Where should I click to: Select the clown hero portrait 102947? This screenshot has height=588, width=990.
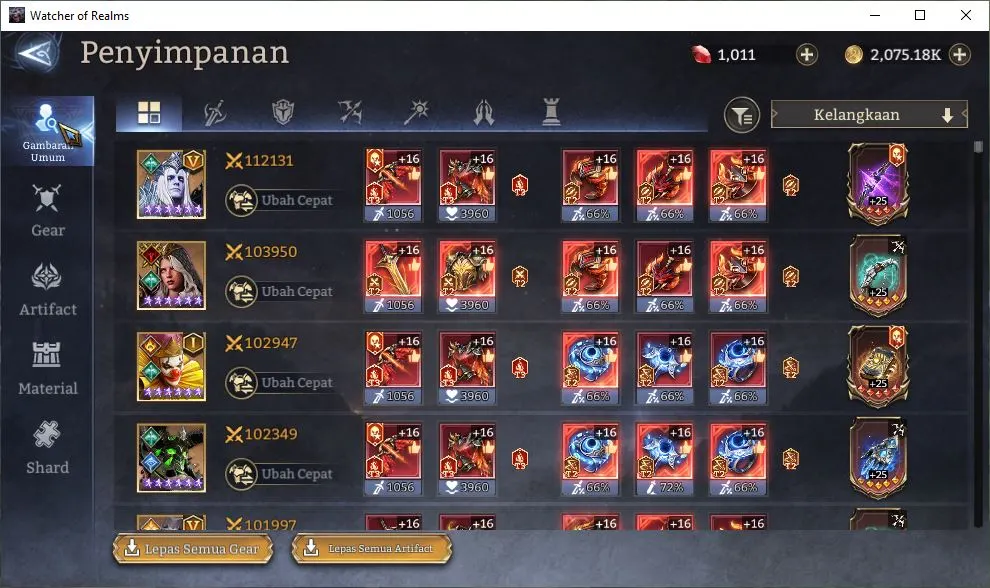171,366
